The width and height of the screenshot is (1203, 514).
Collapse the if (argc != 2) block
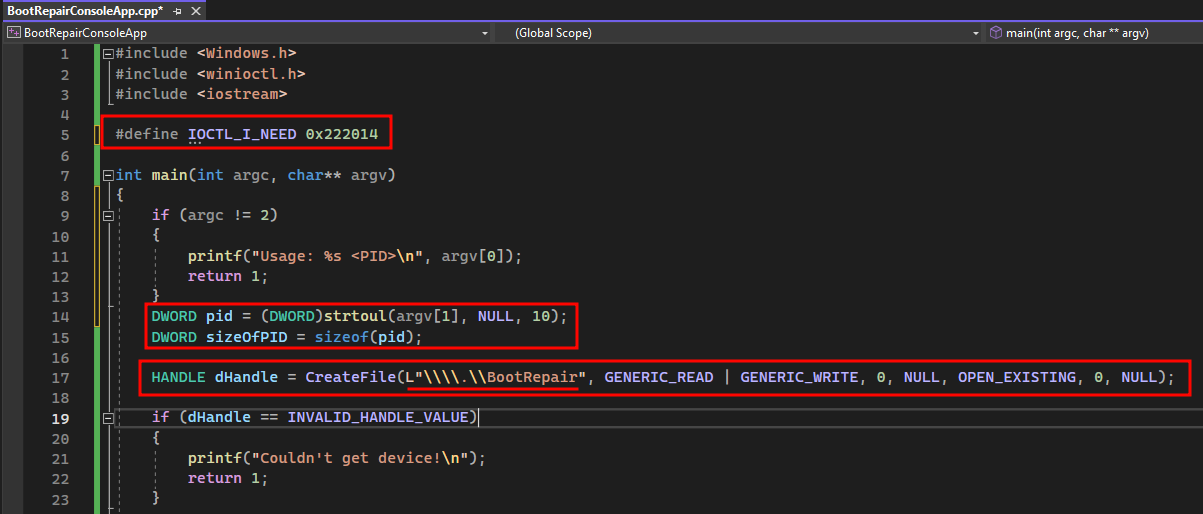108,215
